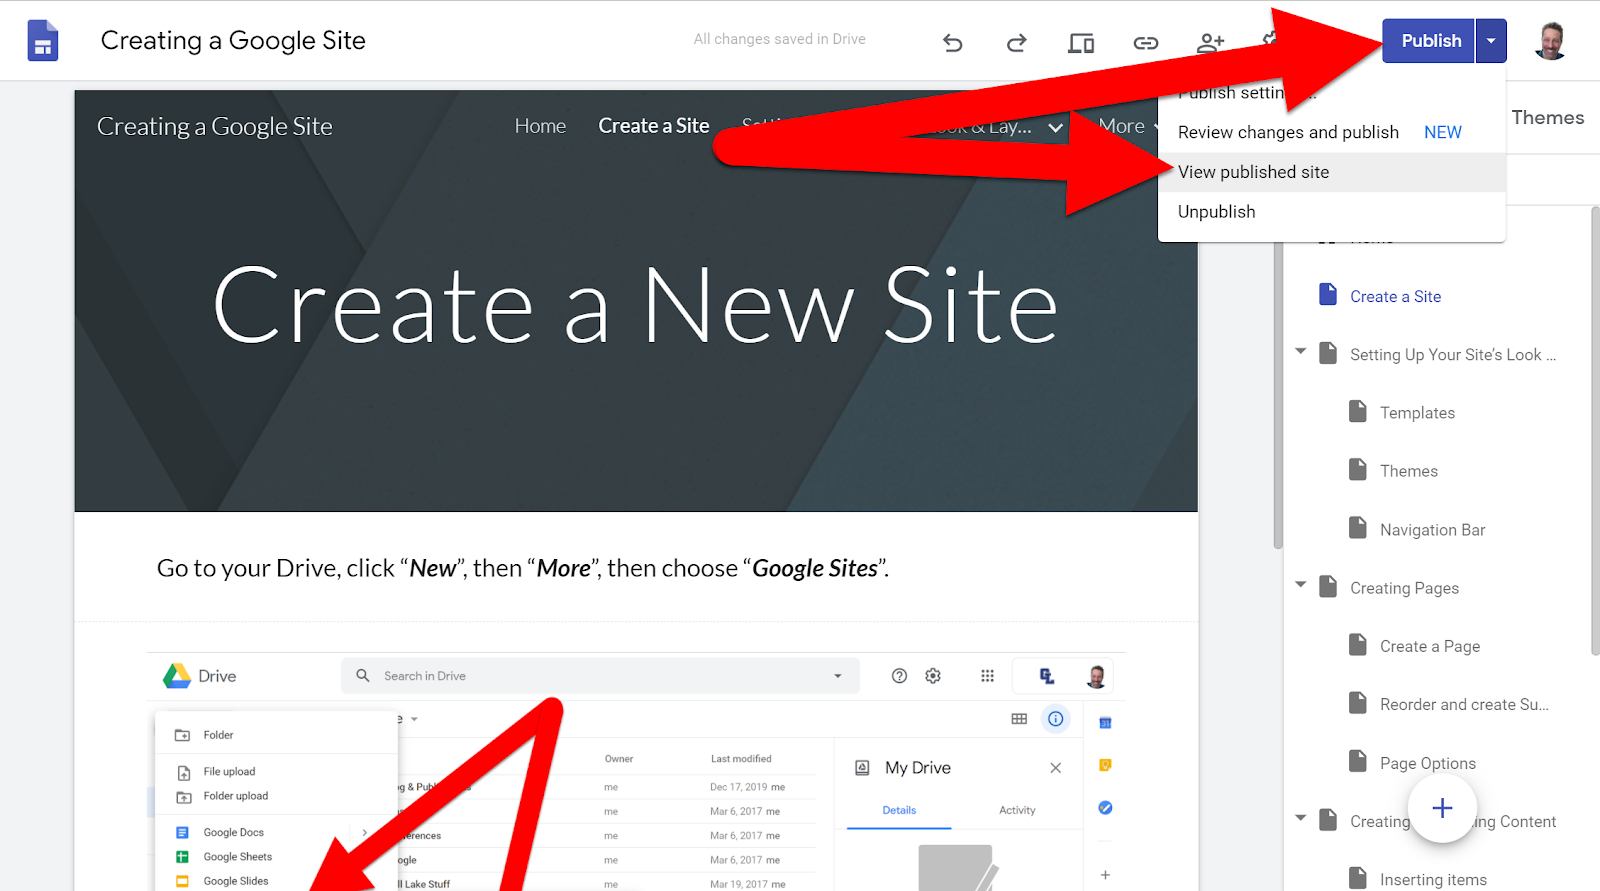Click the Create a New Site heading
The height and width of the screenshot is (891, 1600).
pyautogui.click(x=636, y=306)
